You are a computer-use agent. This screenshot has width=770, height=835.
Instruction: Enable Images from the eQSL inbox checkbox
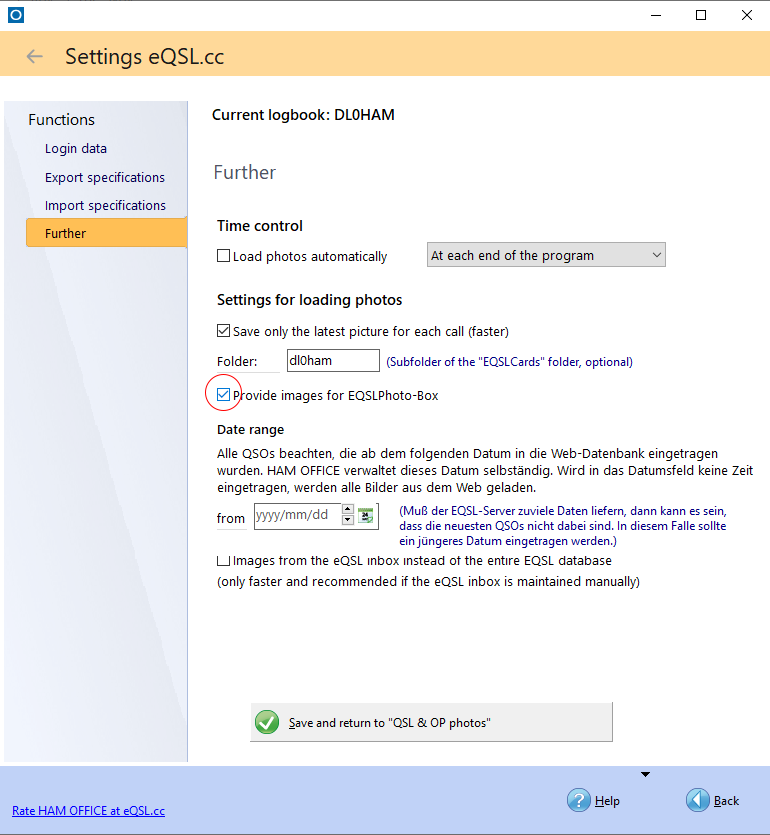(x=224, y=560)
